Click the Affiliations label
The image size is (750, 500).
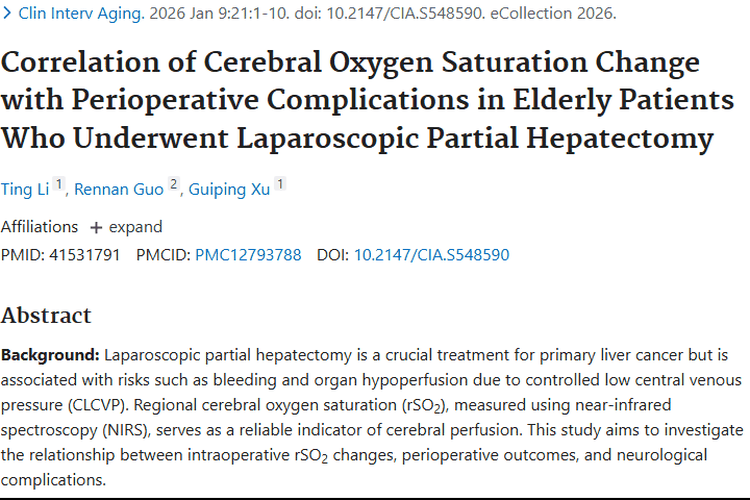[39, 227]
